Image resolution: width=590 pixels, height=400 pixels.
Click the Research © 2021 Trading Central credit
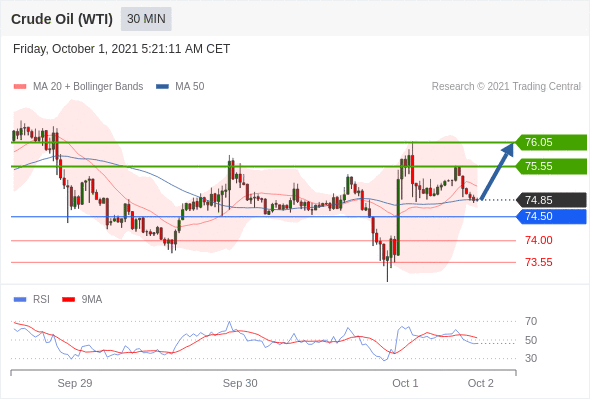coord(506,87)
